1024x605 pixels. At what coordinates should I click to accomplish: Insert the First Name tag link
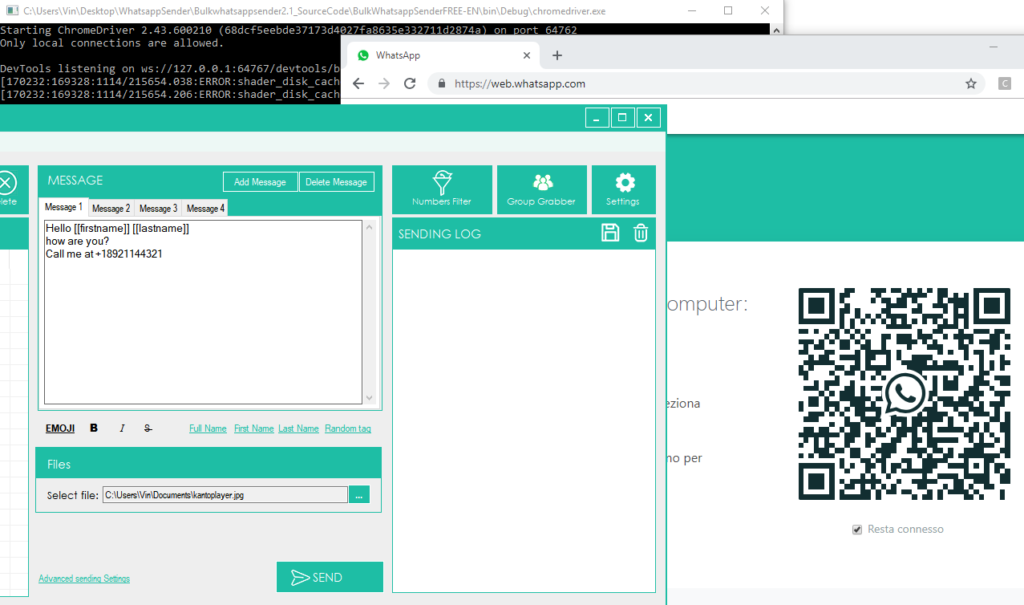pos(254,428)
